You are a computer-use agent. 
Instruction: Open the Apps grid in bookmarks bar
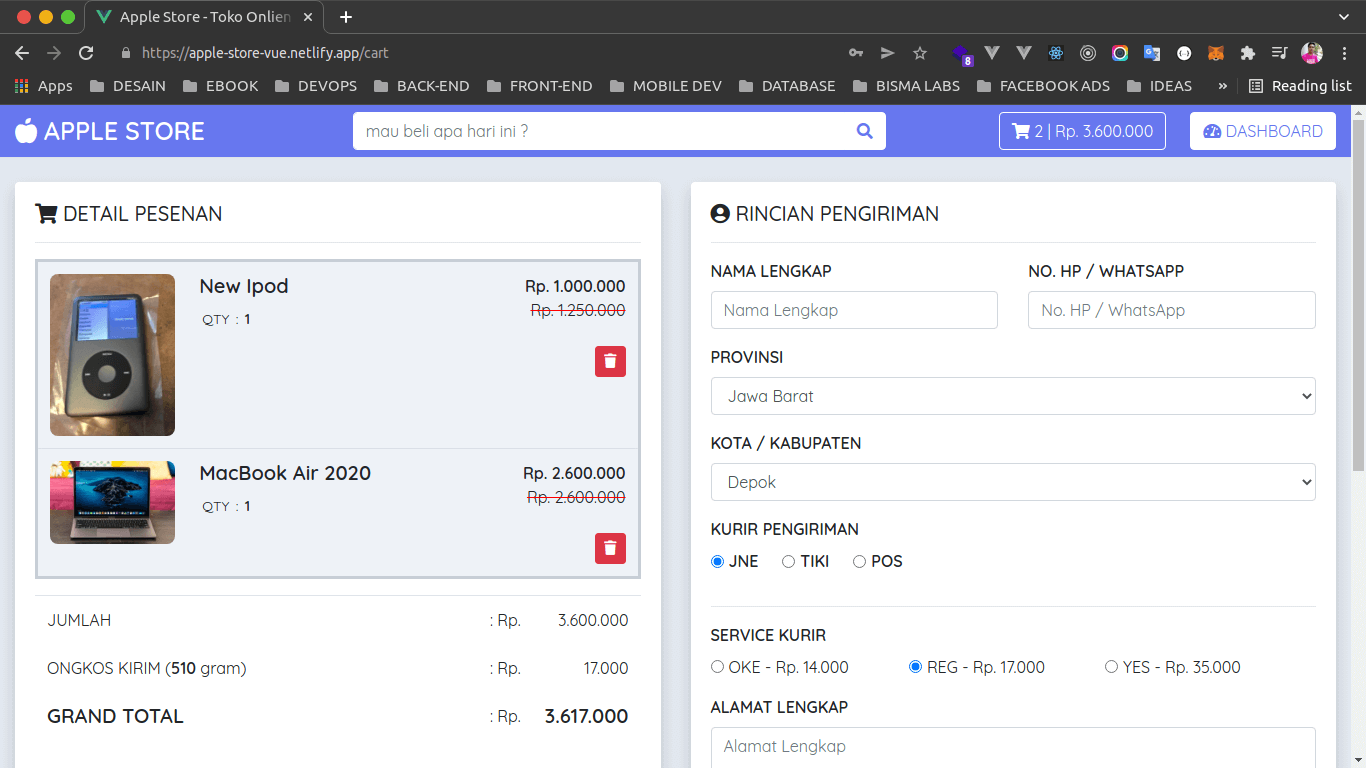[44, 86]
